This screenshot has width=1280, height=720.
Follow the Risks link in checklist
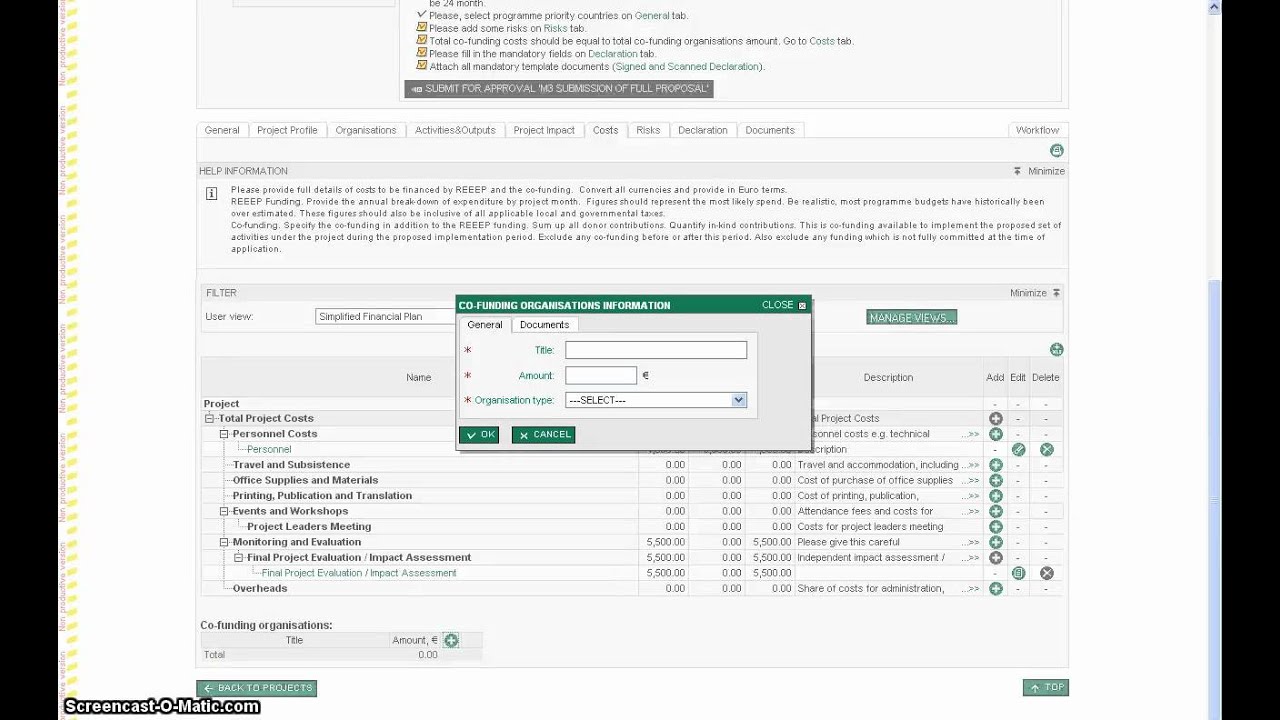[x=555, y=29]
